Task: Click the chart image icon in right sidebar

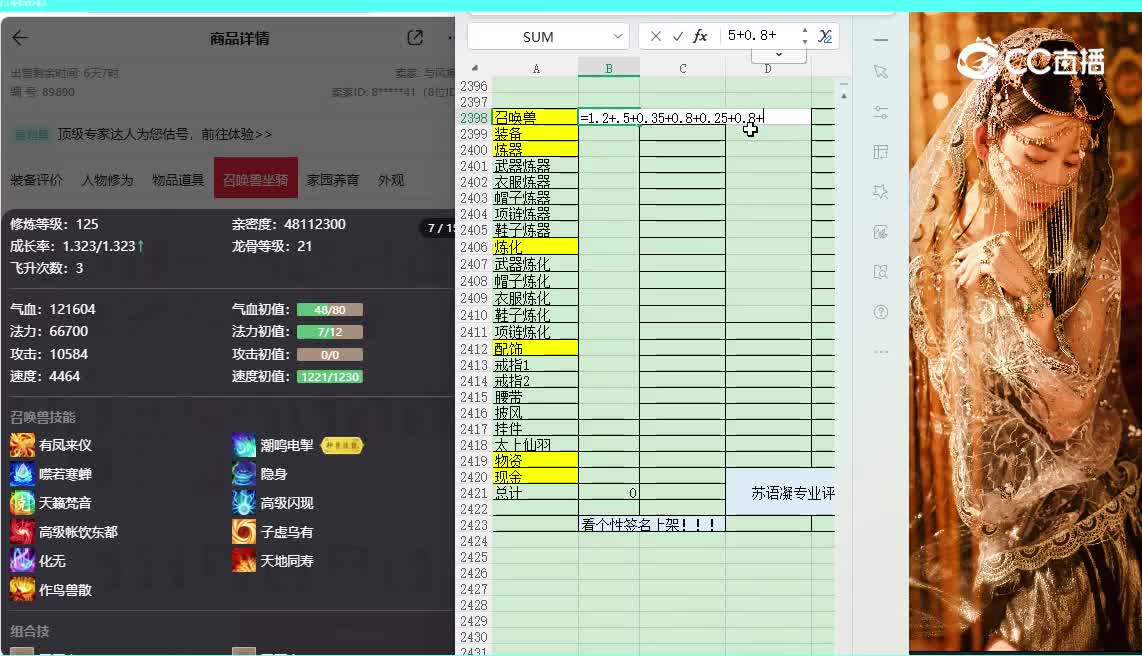Action: [881, 232]
